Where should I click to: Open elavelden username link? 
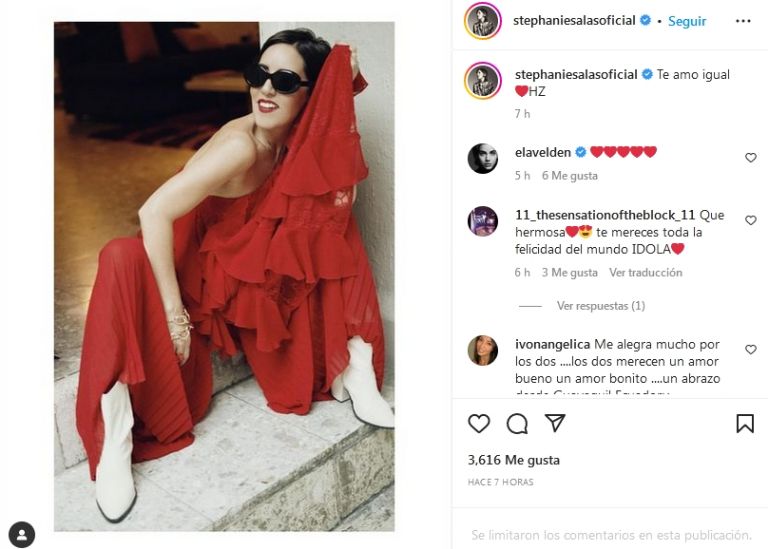543,152
